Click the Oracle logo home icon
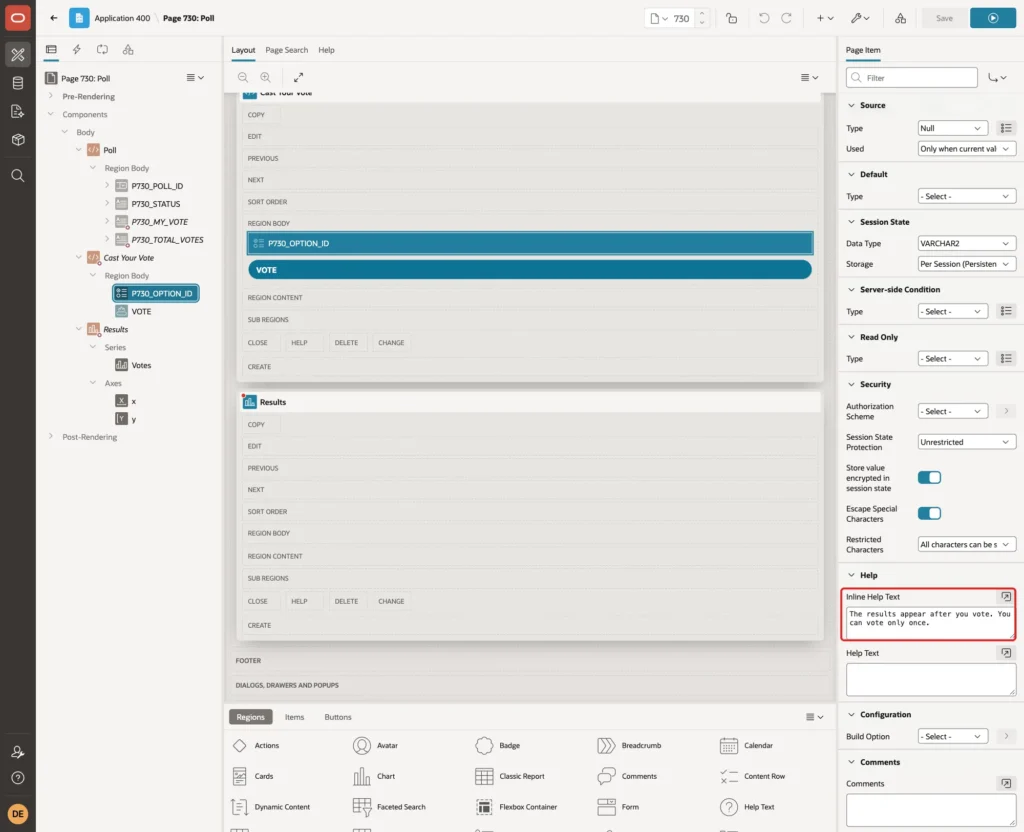The image size is (1024, 832). 18,18
